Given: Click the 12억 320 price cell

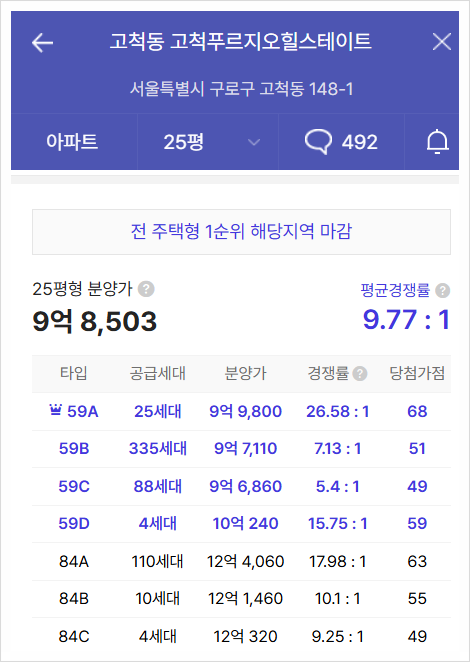Looking at the screenshot, I should (x=245, y=637).
